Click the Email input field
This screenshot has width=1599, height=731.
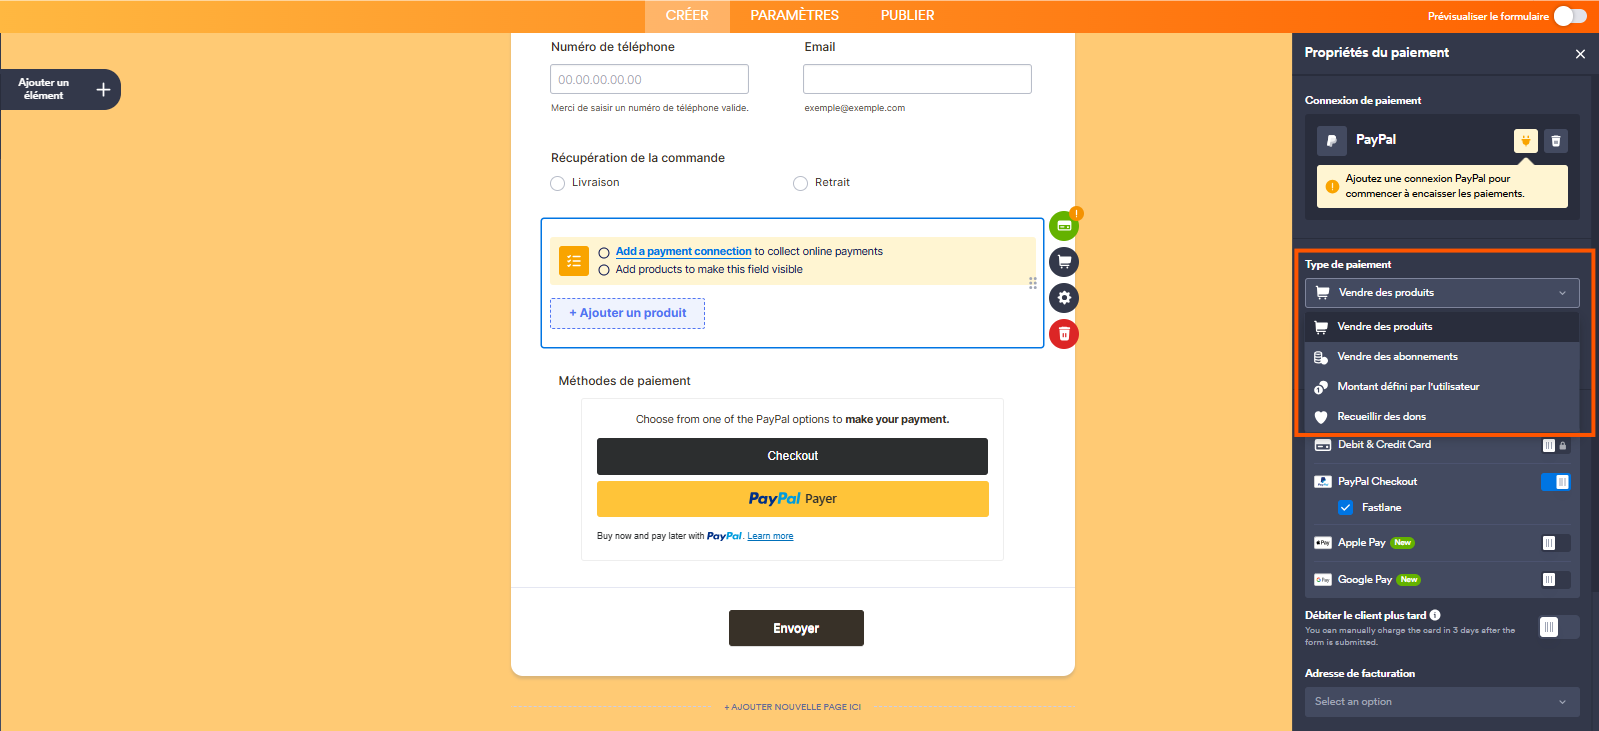[917, 79]
